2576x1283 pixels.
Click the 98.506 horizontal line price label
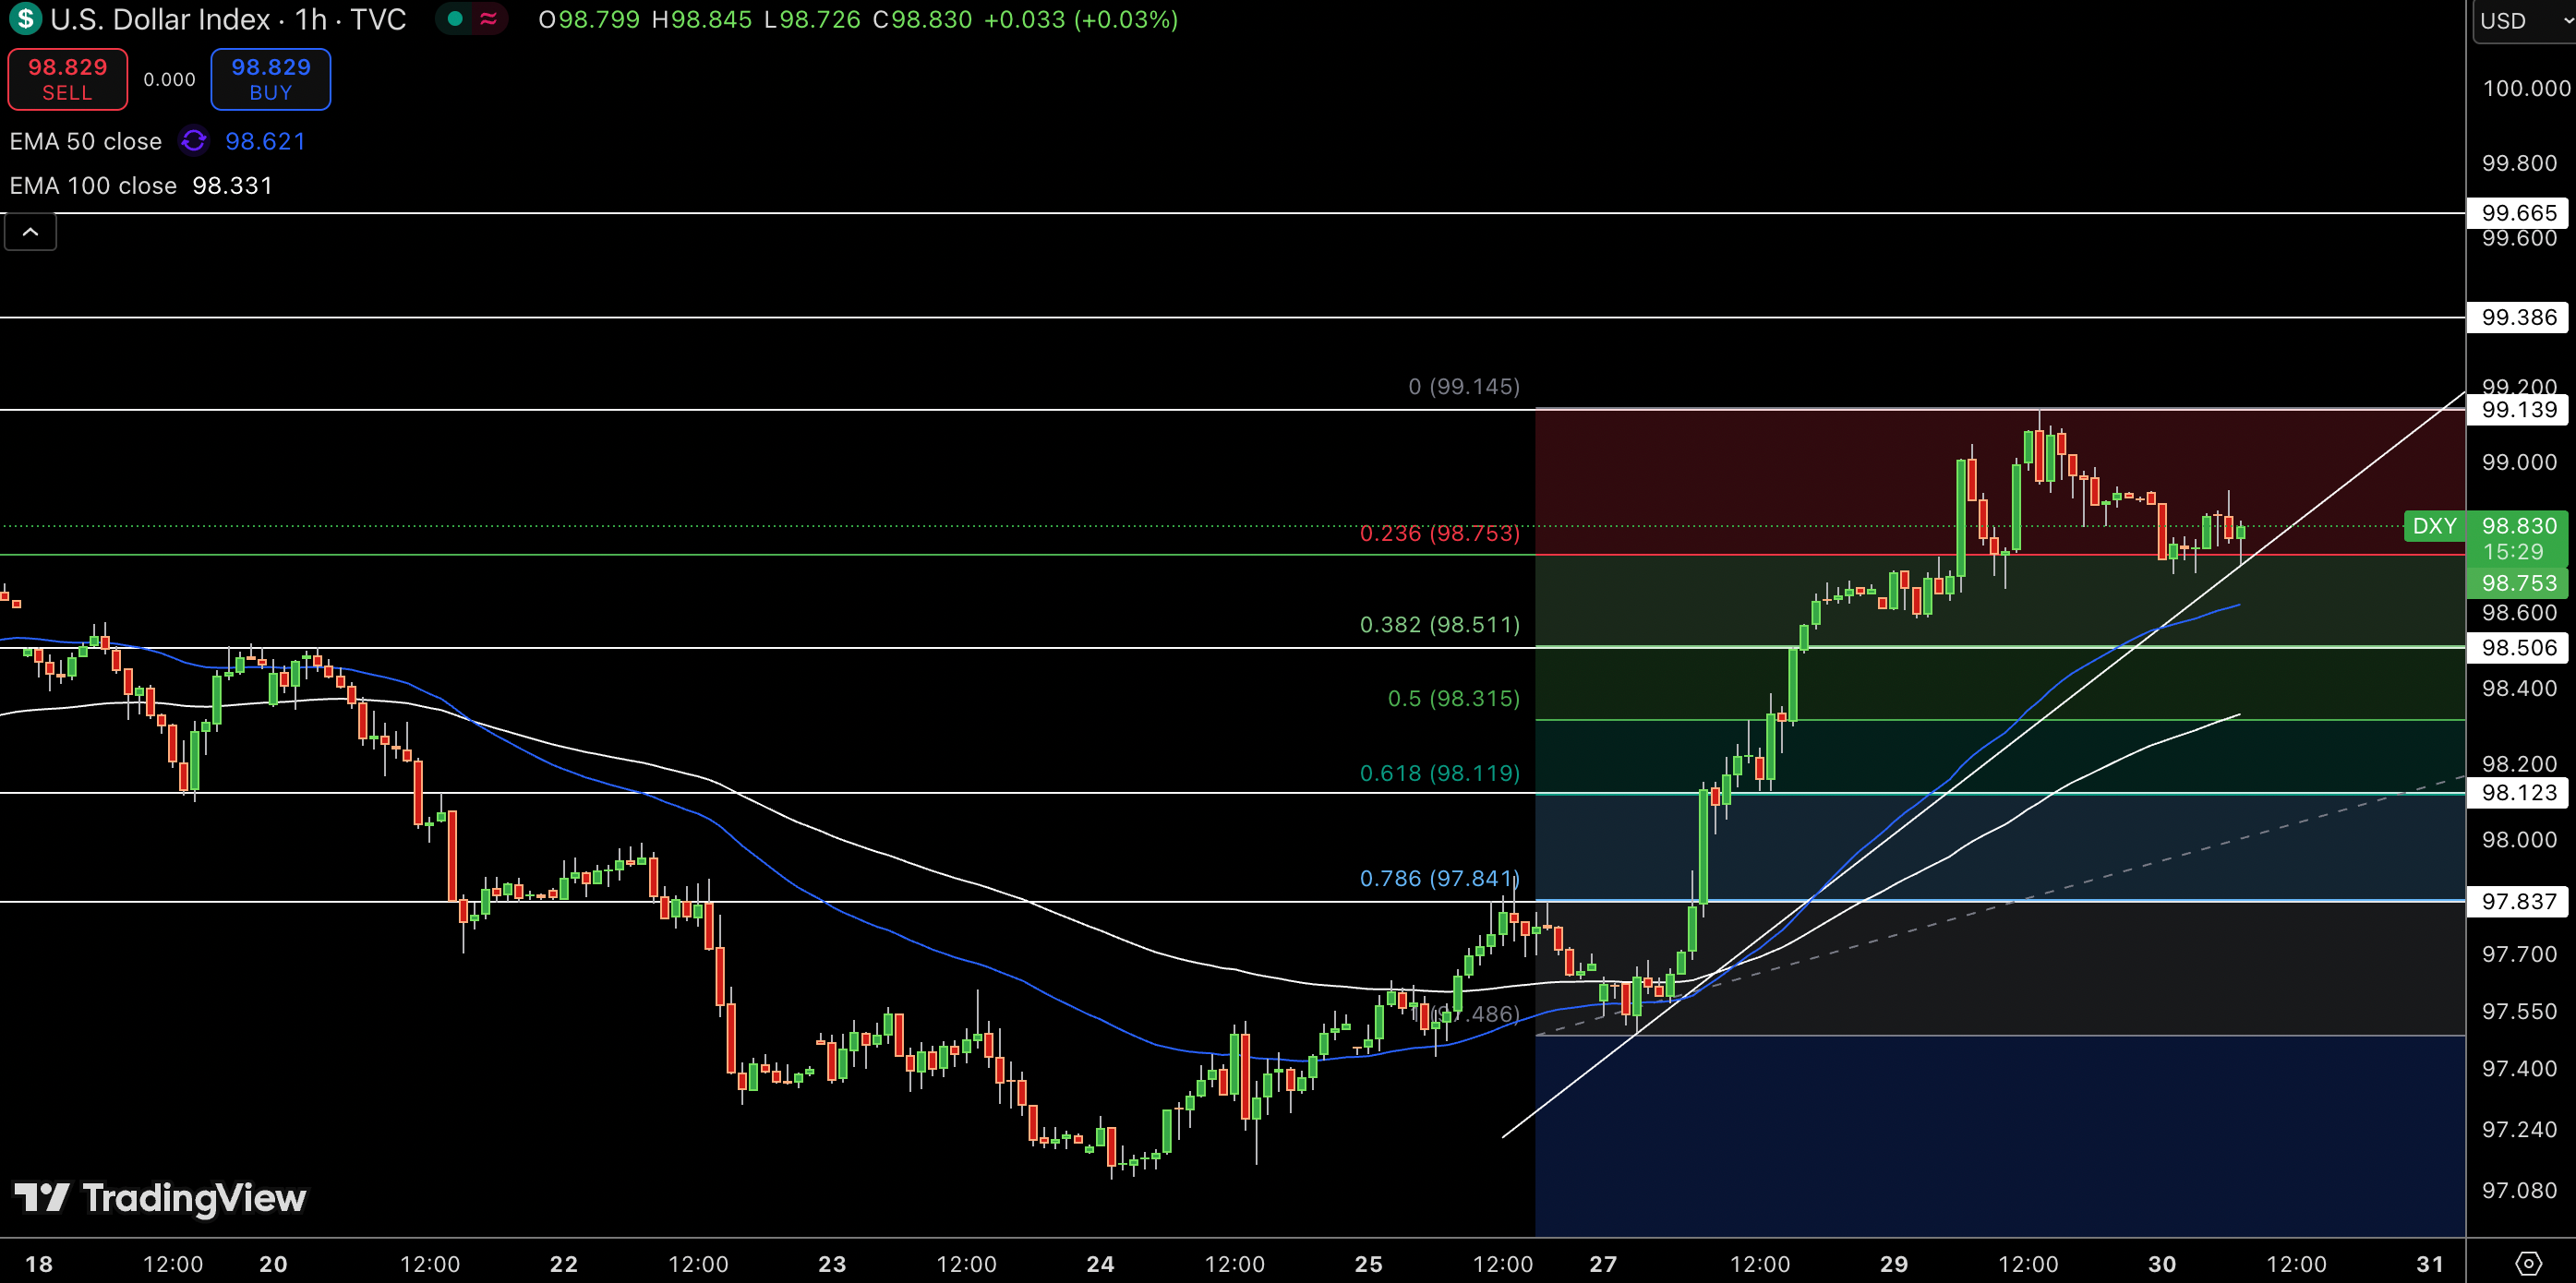coord(2518,647)
